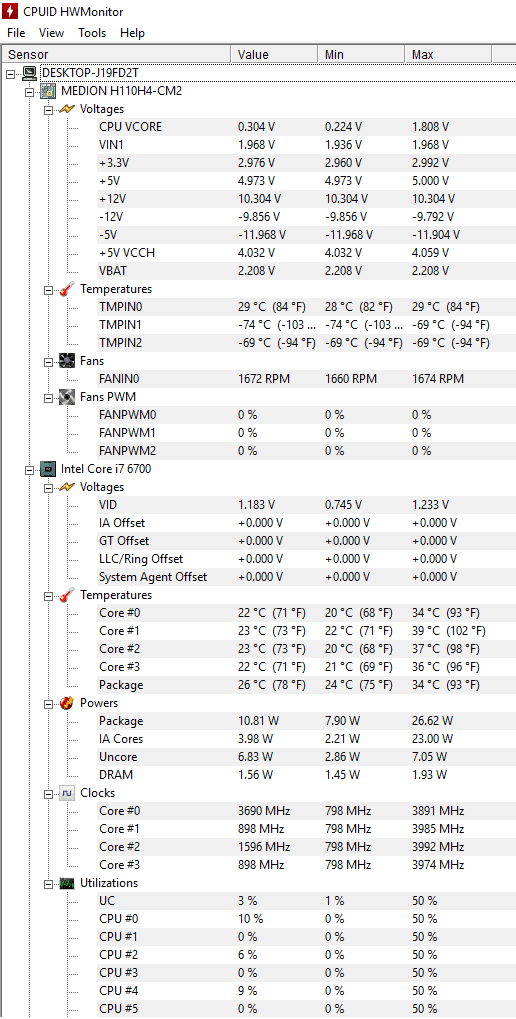Screen dimensions: 516x1019
Task: Collapse the Intel Core i7 6700 node
Action: coord(29,469)
